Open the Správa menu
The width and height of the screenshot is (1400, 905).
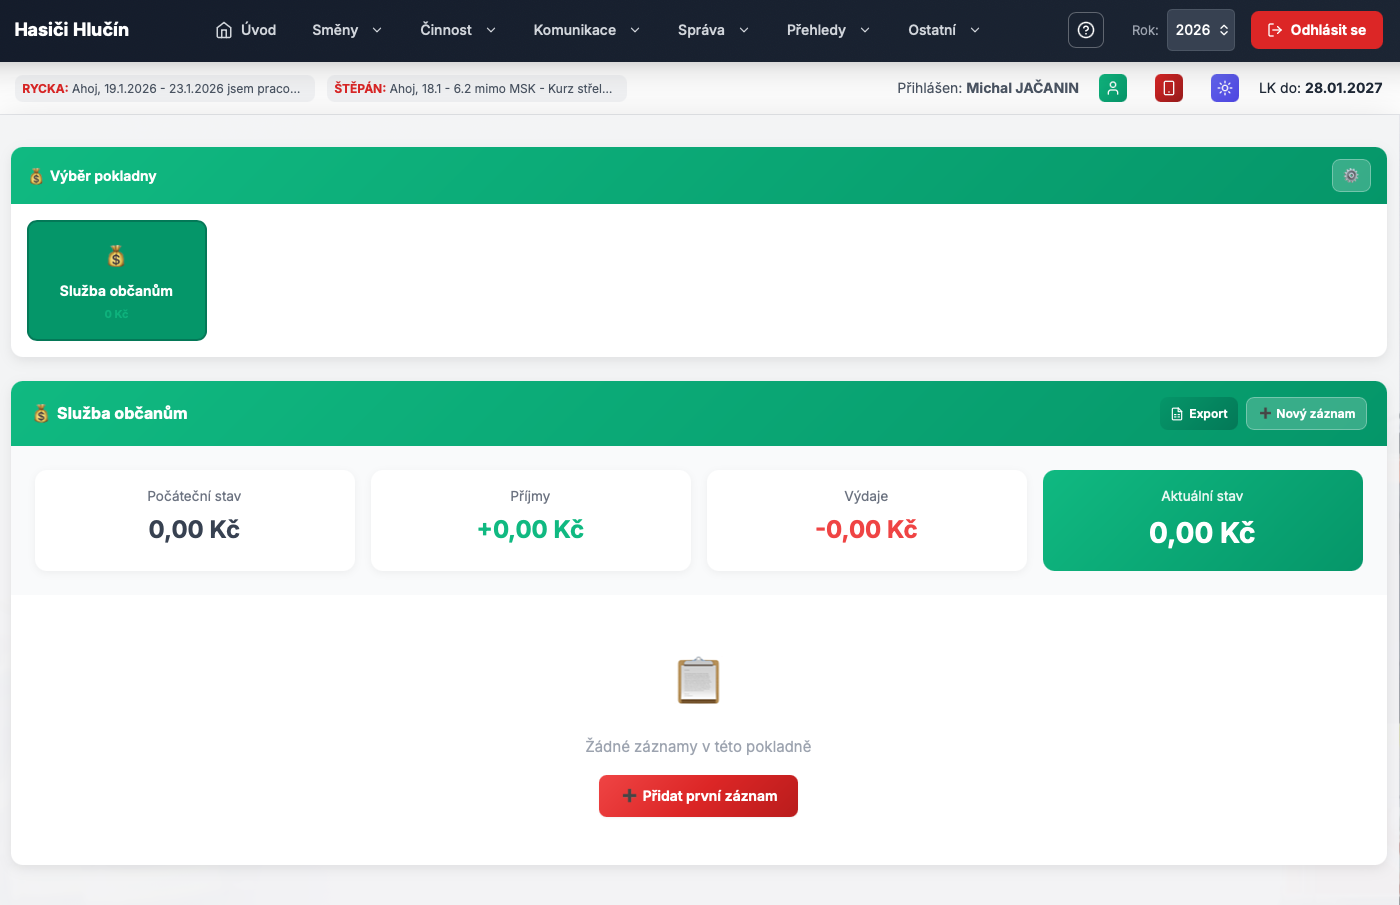click(x=712, y=30)
